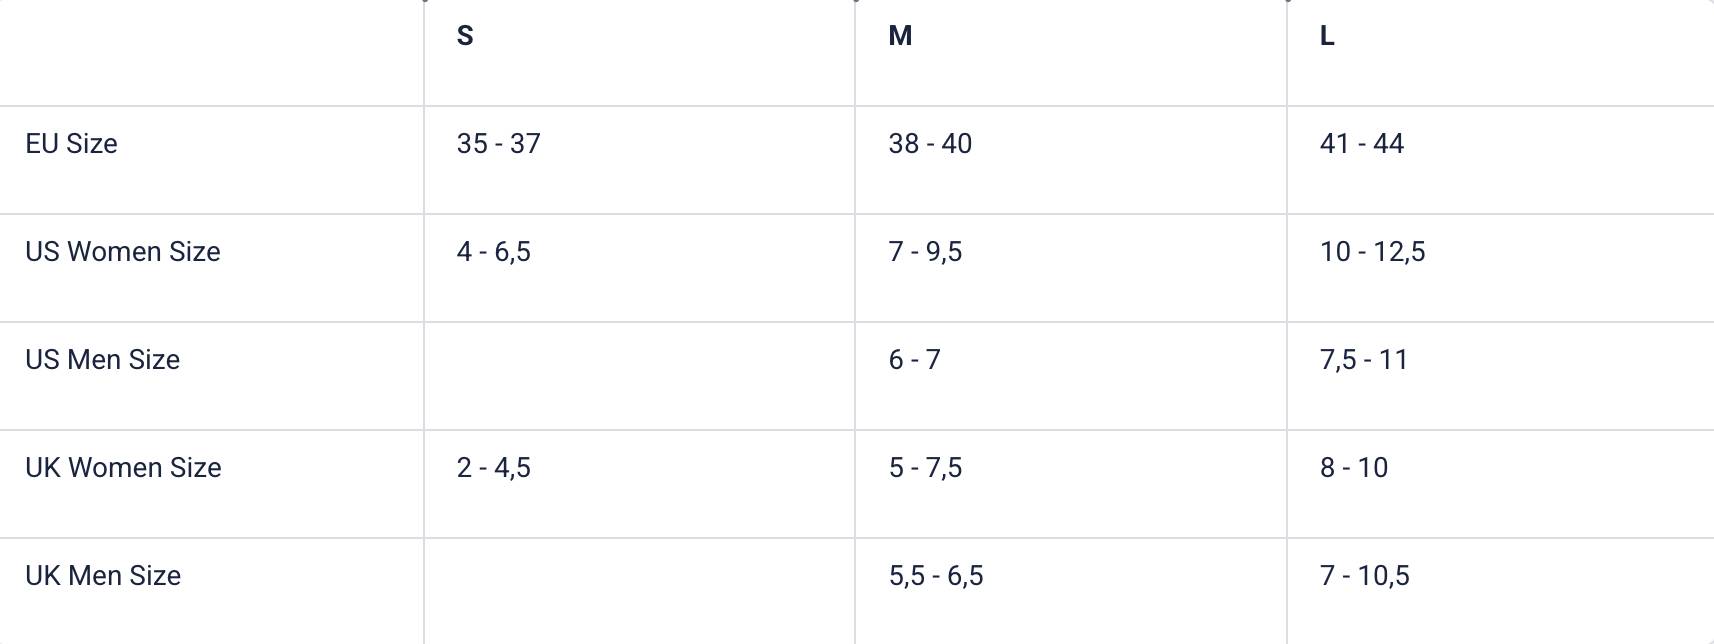Select the US Women Size row label
The image size is (1714, 644).
click(123, 252)
